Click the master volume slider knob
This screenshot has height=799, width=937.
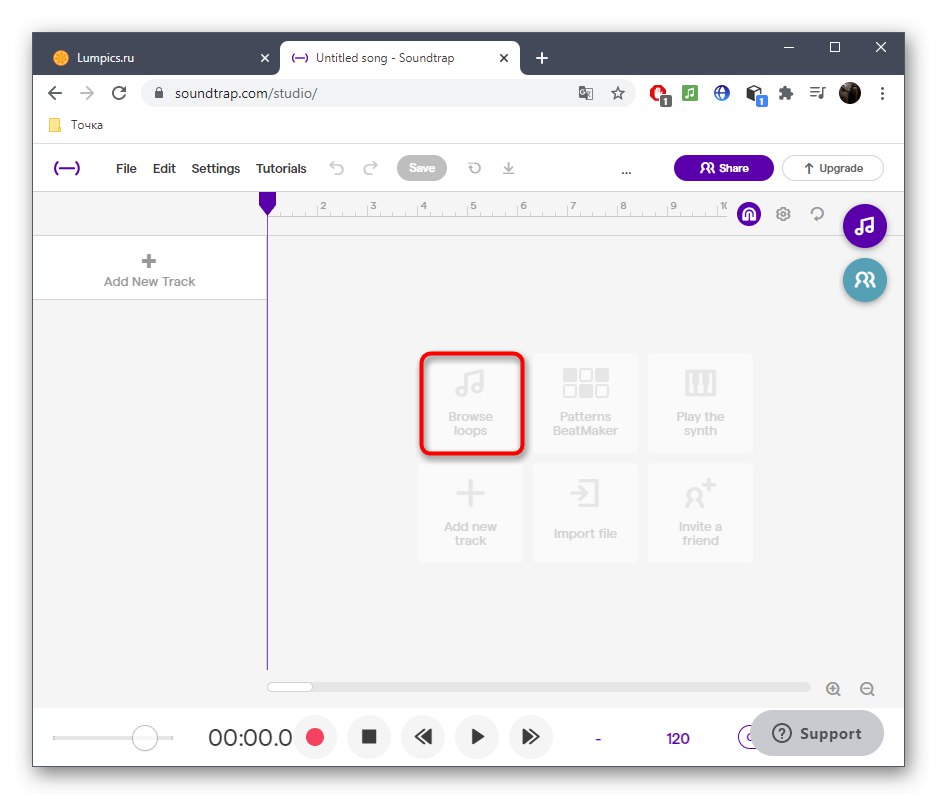click(145, 738)
